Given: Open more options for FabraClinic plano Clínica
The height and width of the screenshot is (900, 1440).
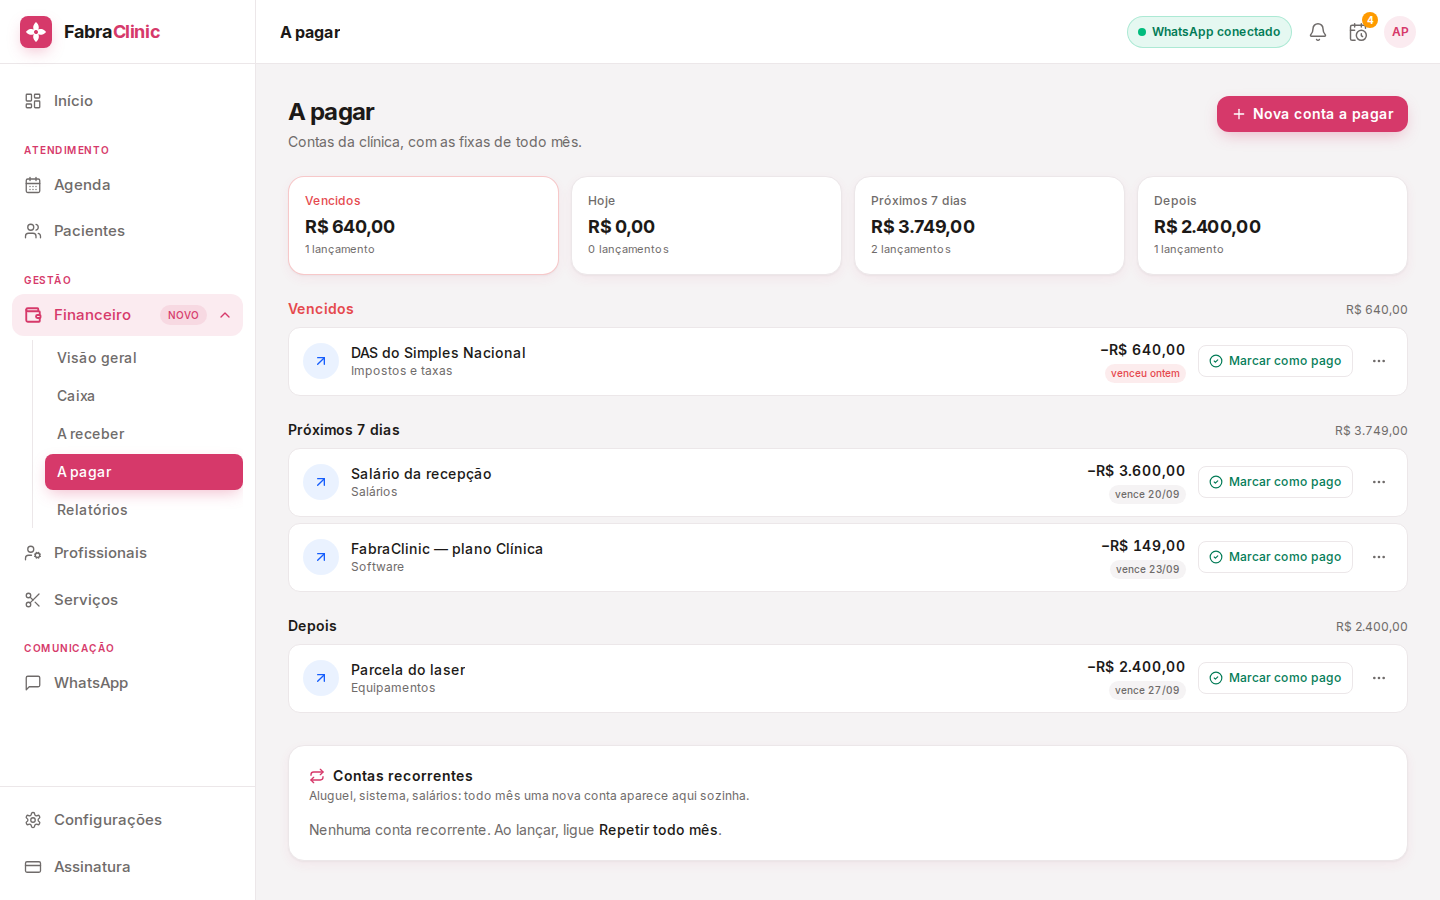Looking at the screenshot, I should (1379, 557).
